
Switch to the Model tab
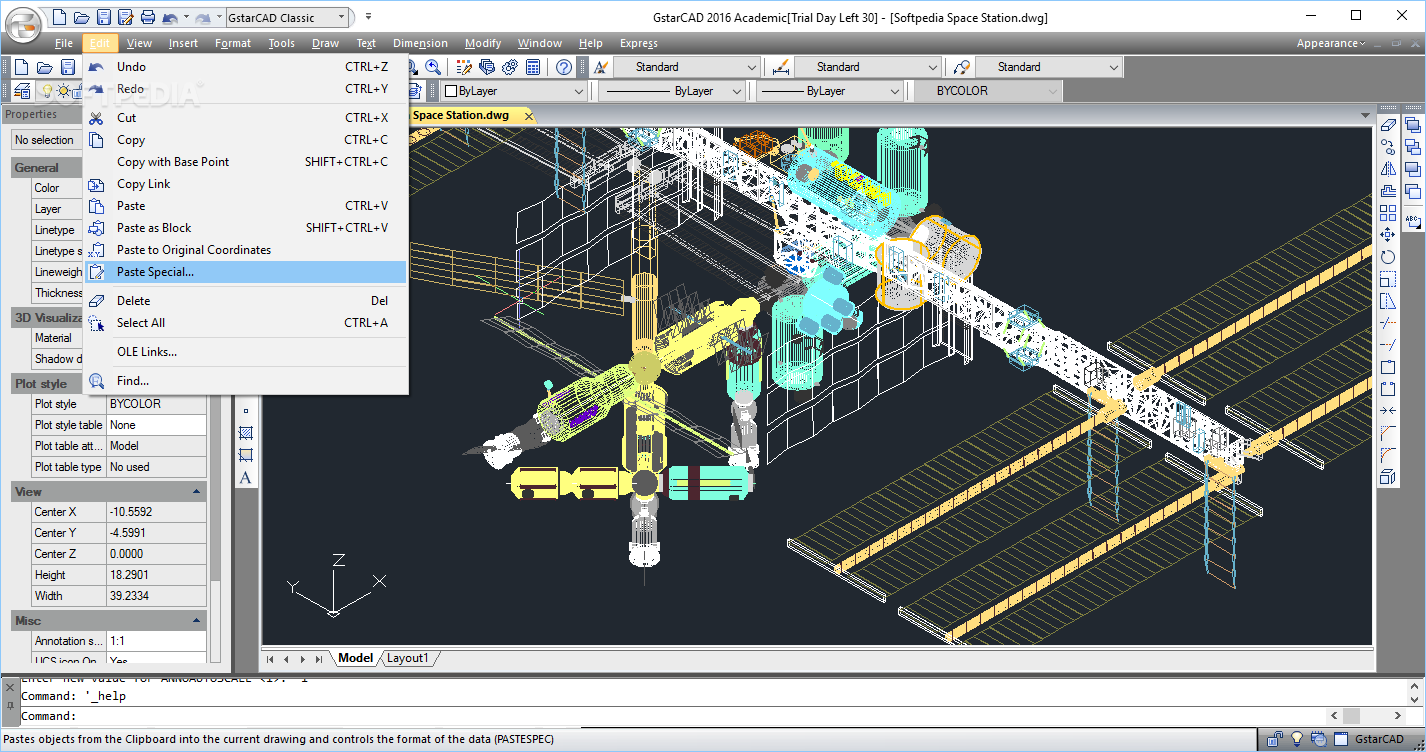coord(355,658)
